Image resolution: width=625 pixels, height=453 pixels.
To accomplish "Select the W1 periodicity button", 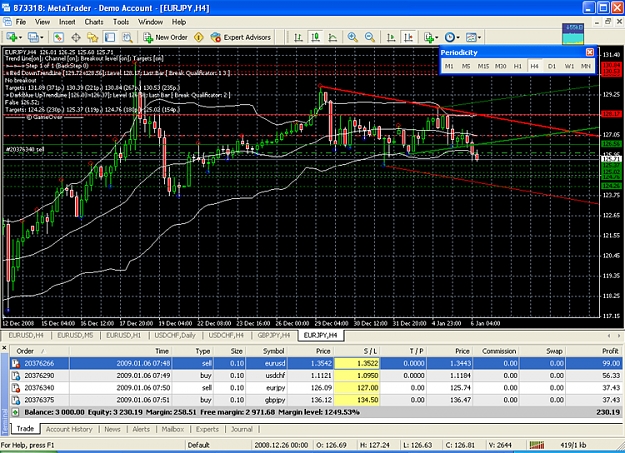I will (569, 66).
